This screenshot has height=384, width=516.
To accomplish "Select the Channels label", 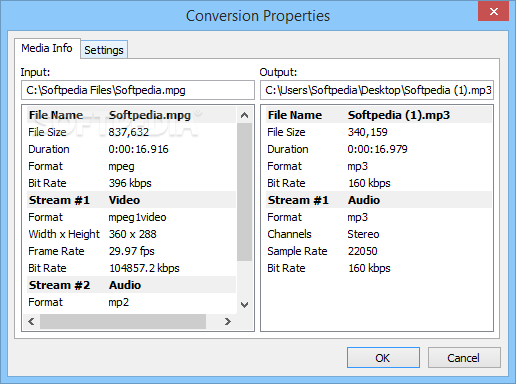I will pyautogui.click(x=289, y=234).
